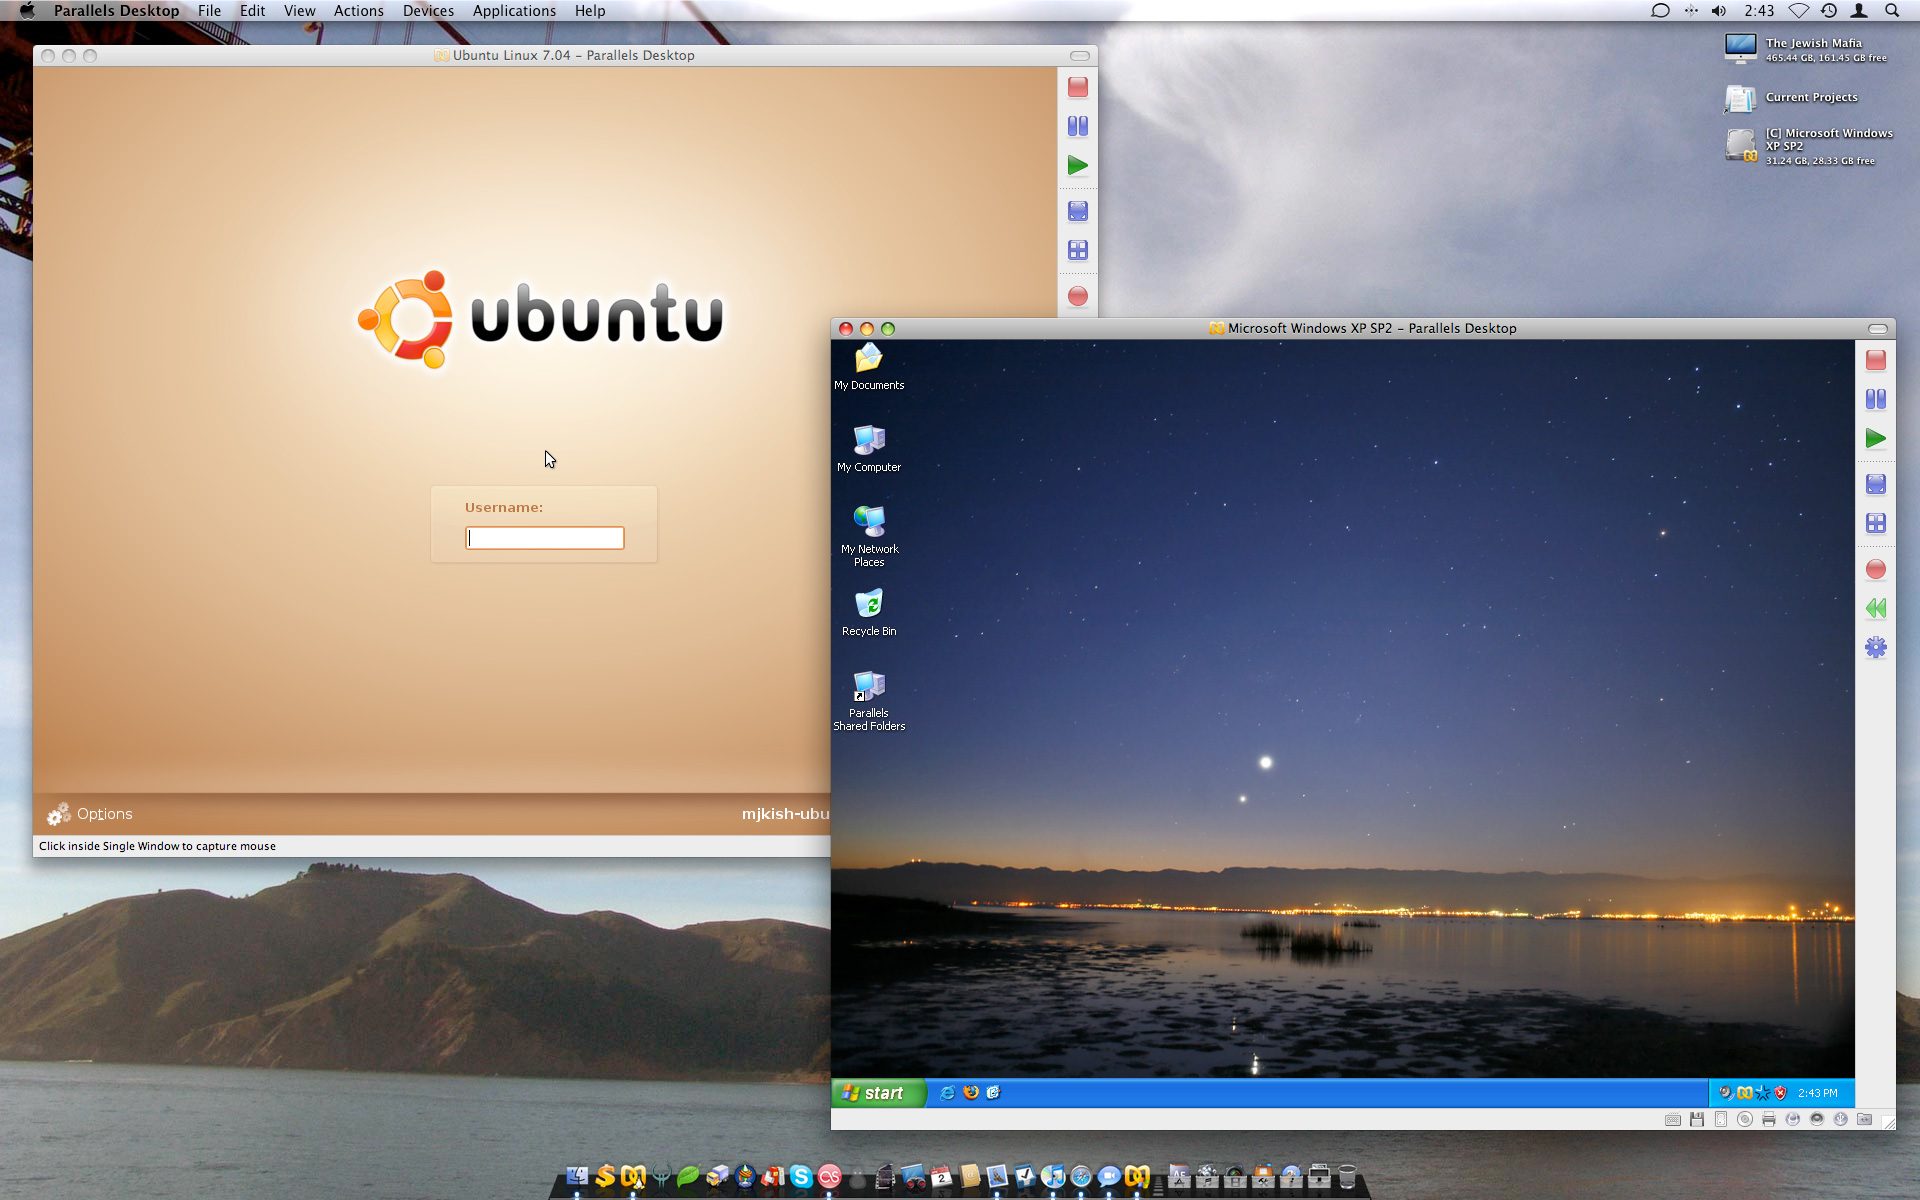Open iTunes from the Dock
The width and height of the screenshot is (1920, 1200).
pyautogui.click(x=1053, y=1176)
